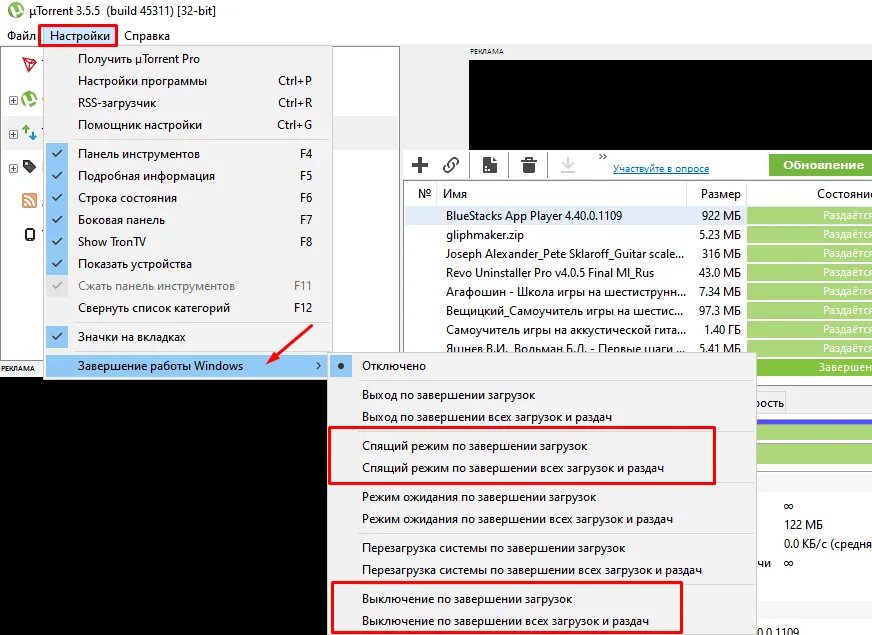The image size is (872, 635).
Task: Open the Справка menu
Action: click(x=147, y=36)
